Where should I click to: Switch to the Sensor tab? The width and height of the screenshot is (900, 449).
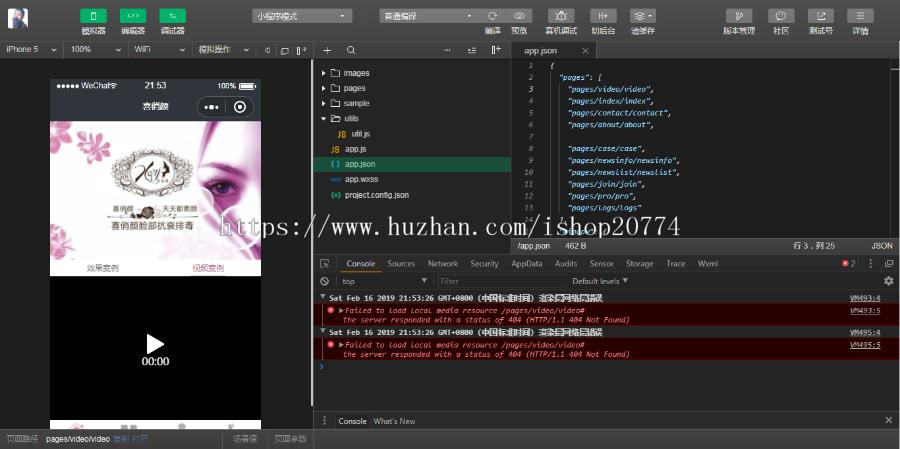point(602,264)
